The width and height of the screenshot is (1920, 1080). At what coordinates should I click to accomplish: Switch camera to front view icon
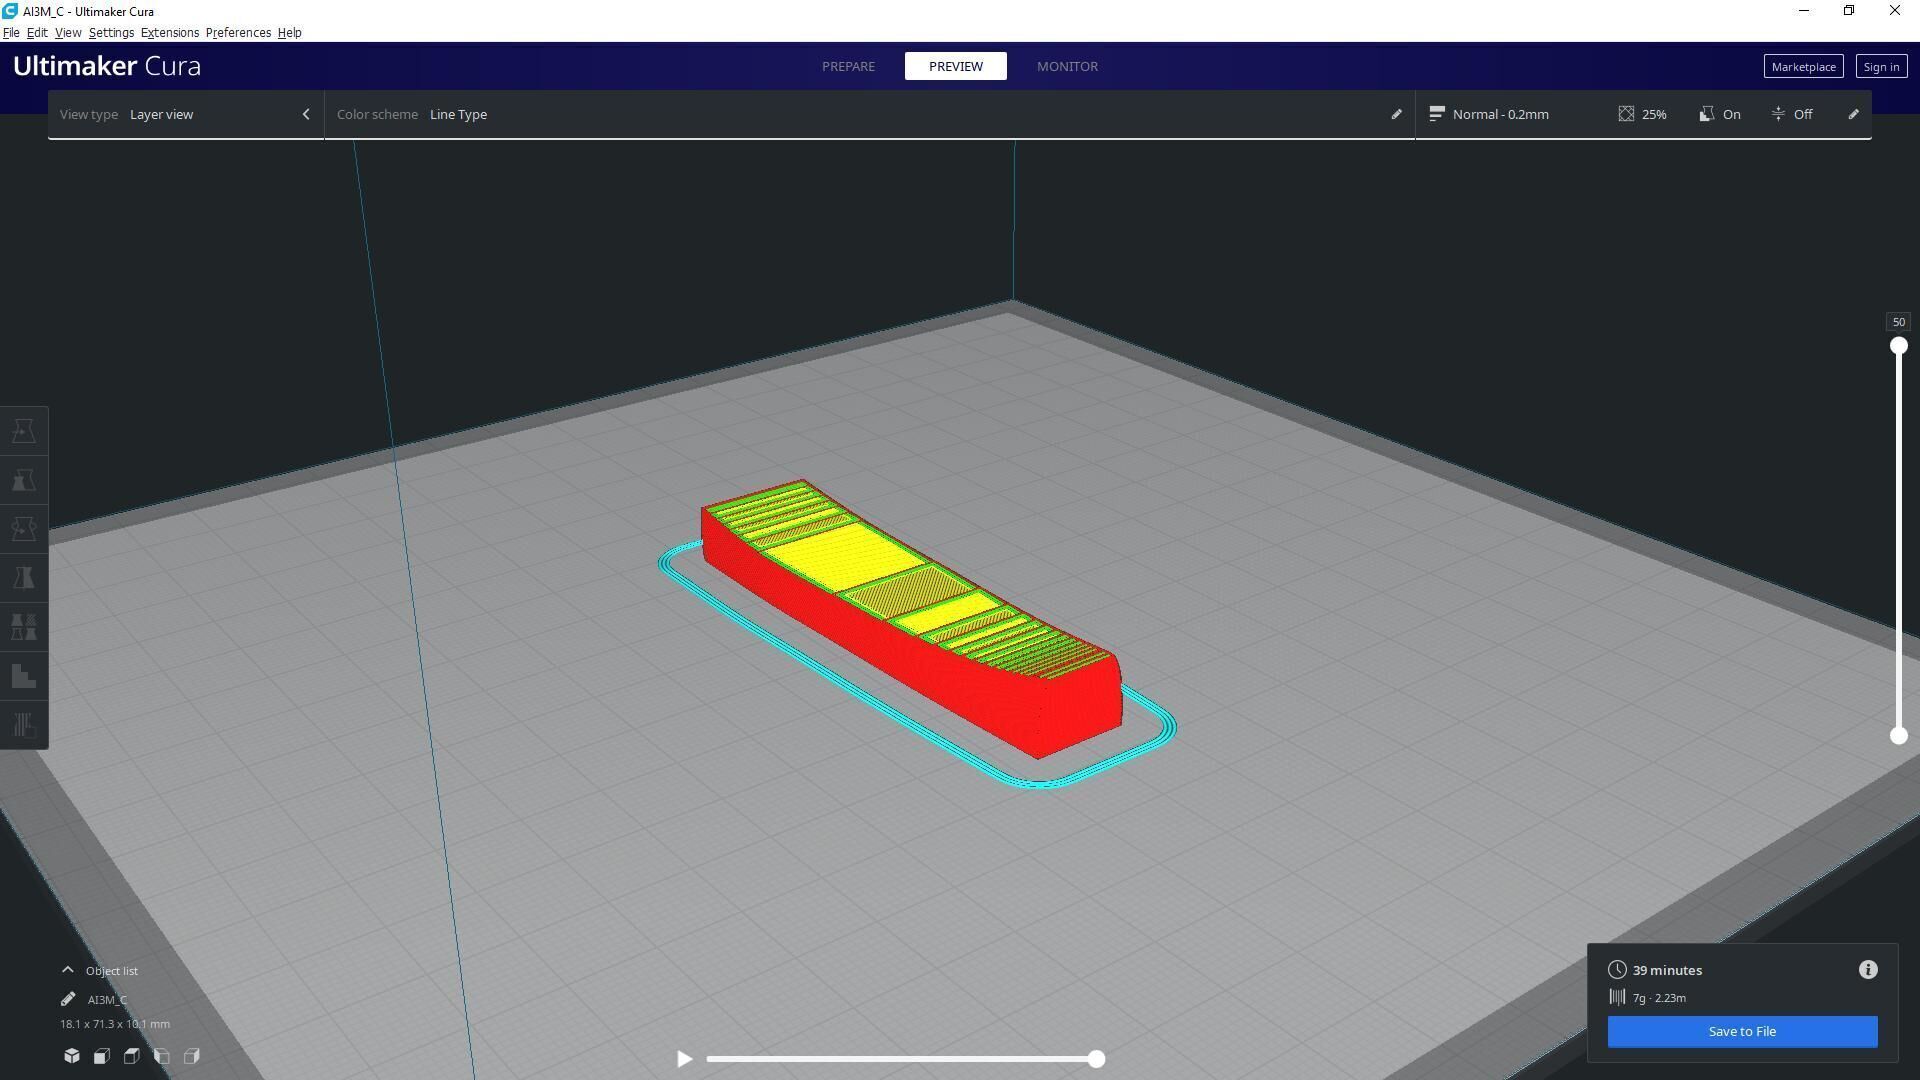102,1056
